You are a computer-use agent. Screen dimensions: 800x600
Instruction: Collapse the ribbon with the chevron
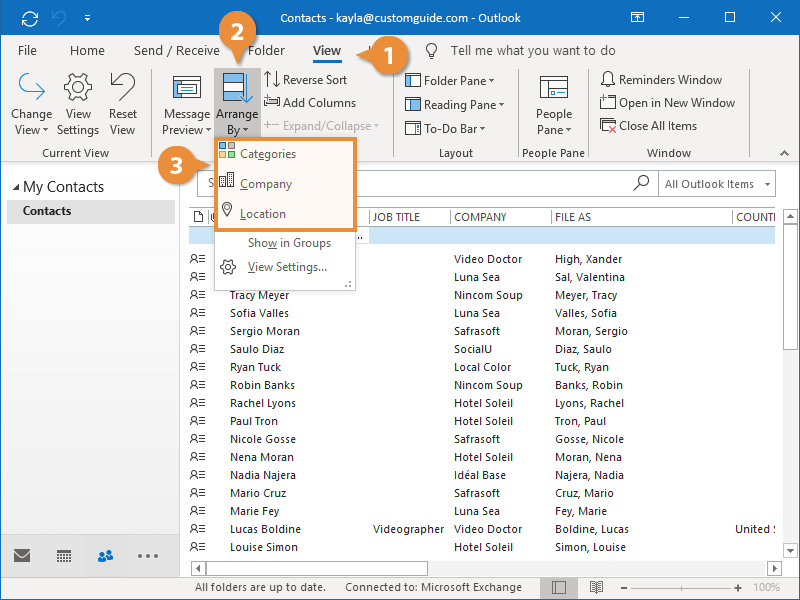point(784,153)
